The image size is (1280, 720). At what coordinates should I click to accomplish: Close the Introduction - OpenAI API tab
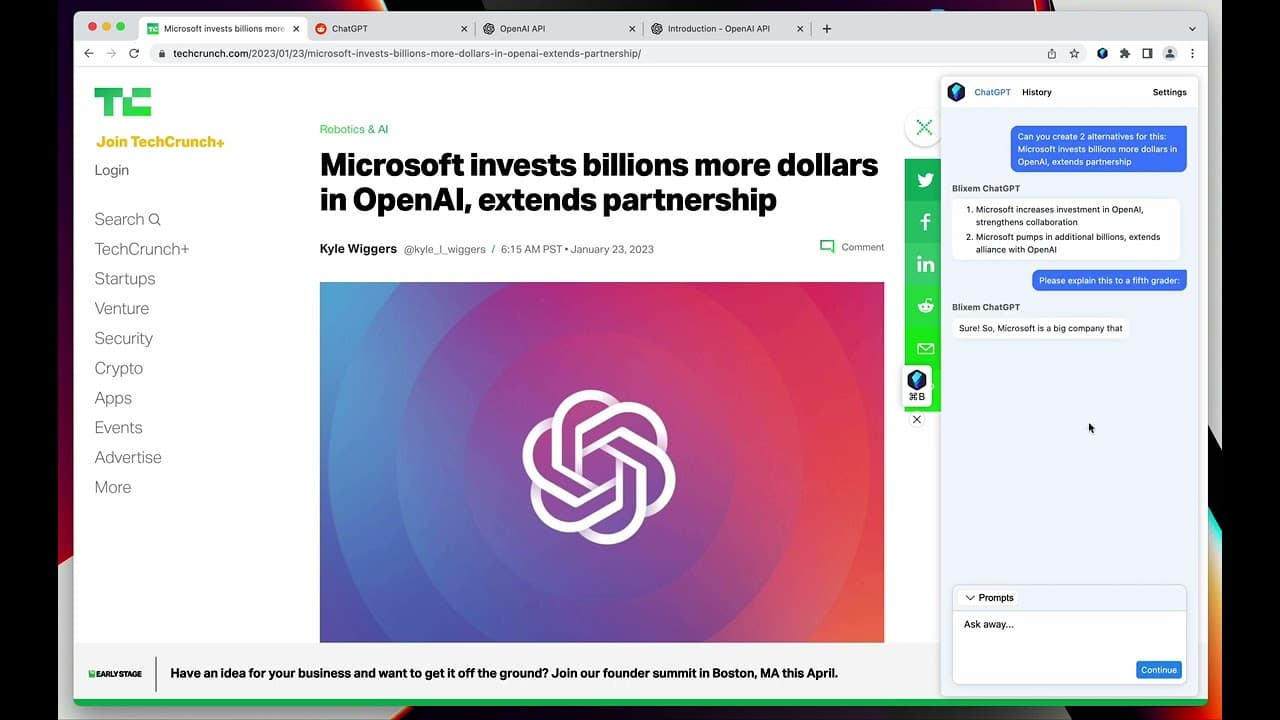click(800, 29)
